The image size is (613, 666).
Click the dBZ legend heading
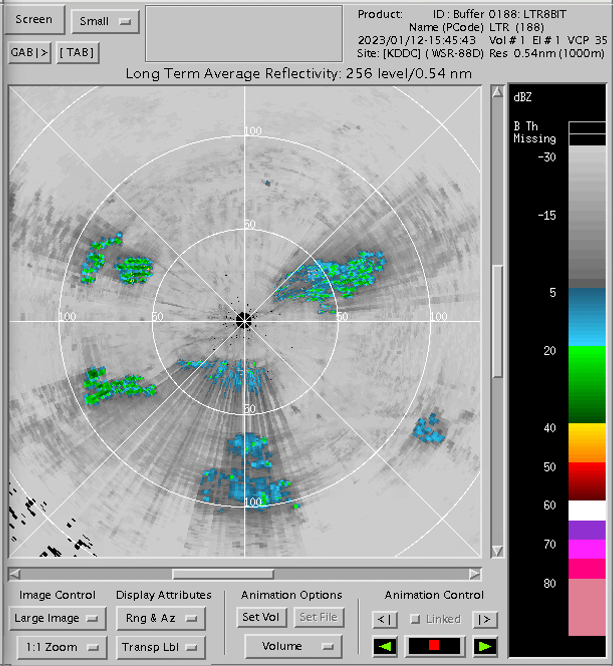tap(522, 98)
